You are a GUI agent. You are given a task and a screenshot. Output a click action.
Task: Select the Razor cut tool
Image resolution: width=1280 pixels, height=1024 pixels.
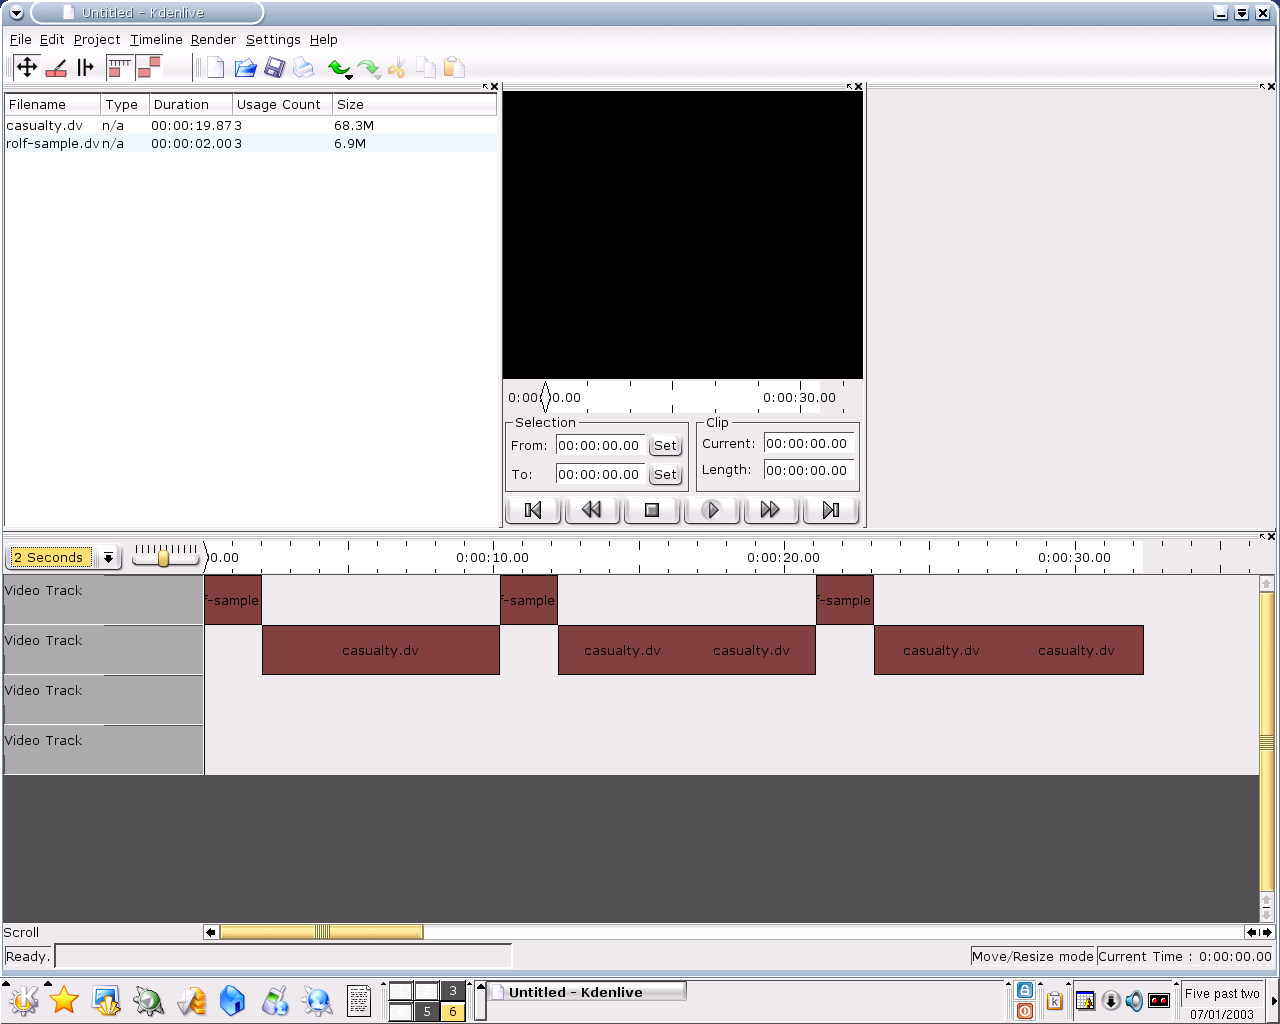click(x=57, y=67)
